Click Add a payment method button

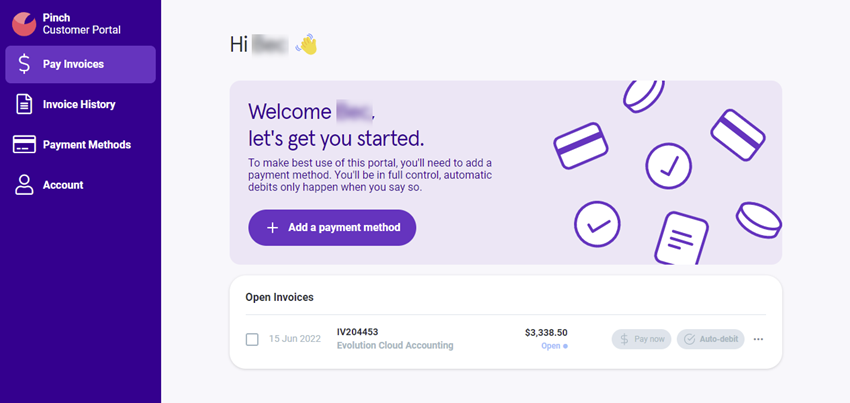[x=332, y=228]
